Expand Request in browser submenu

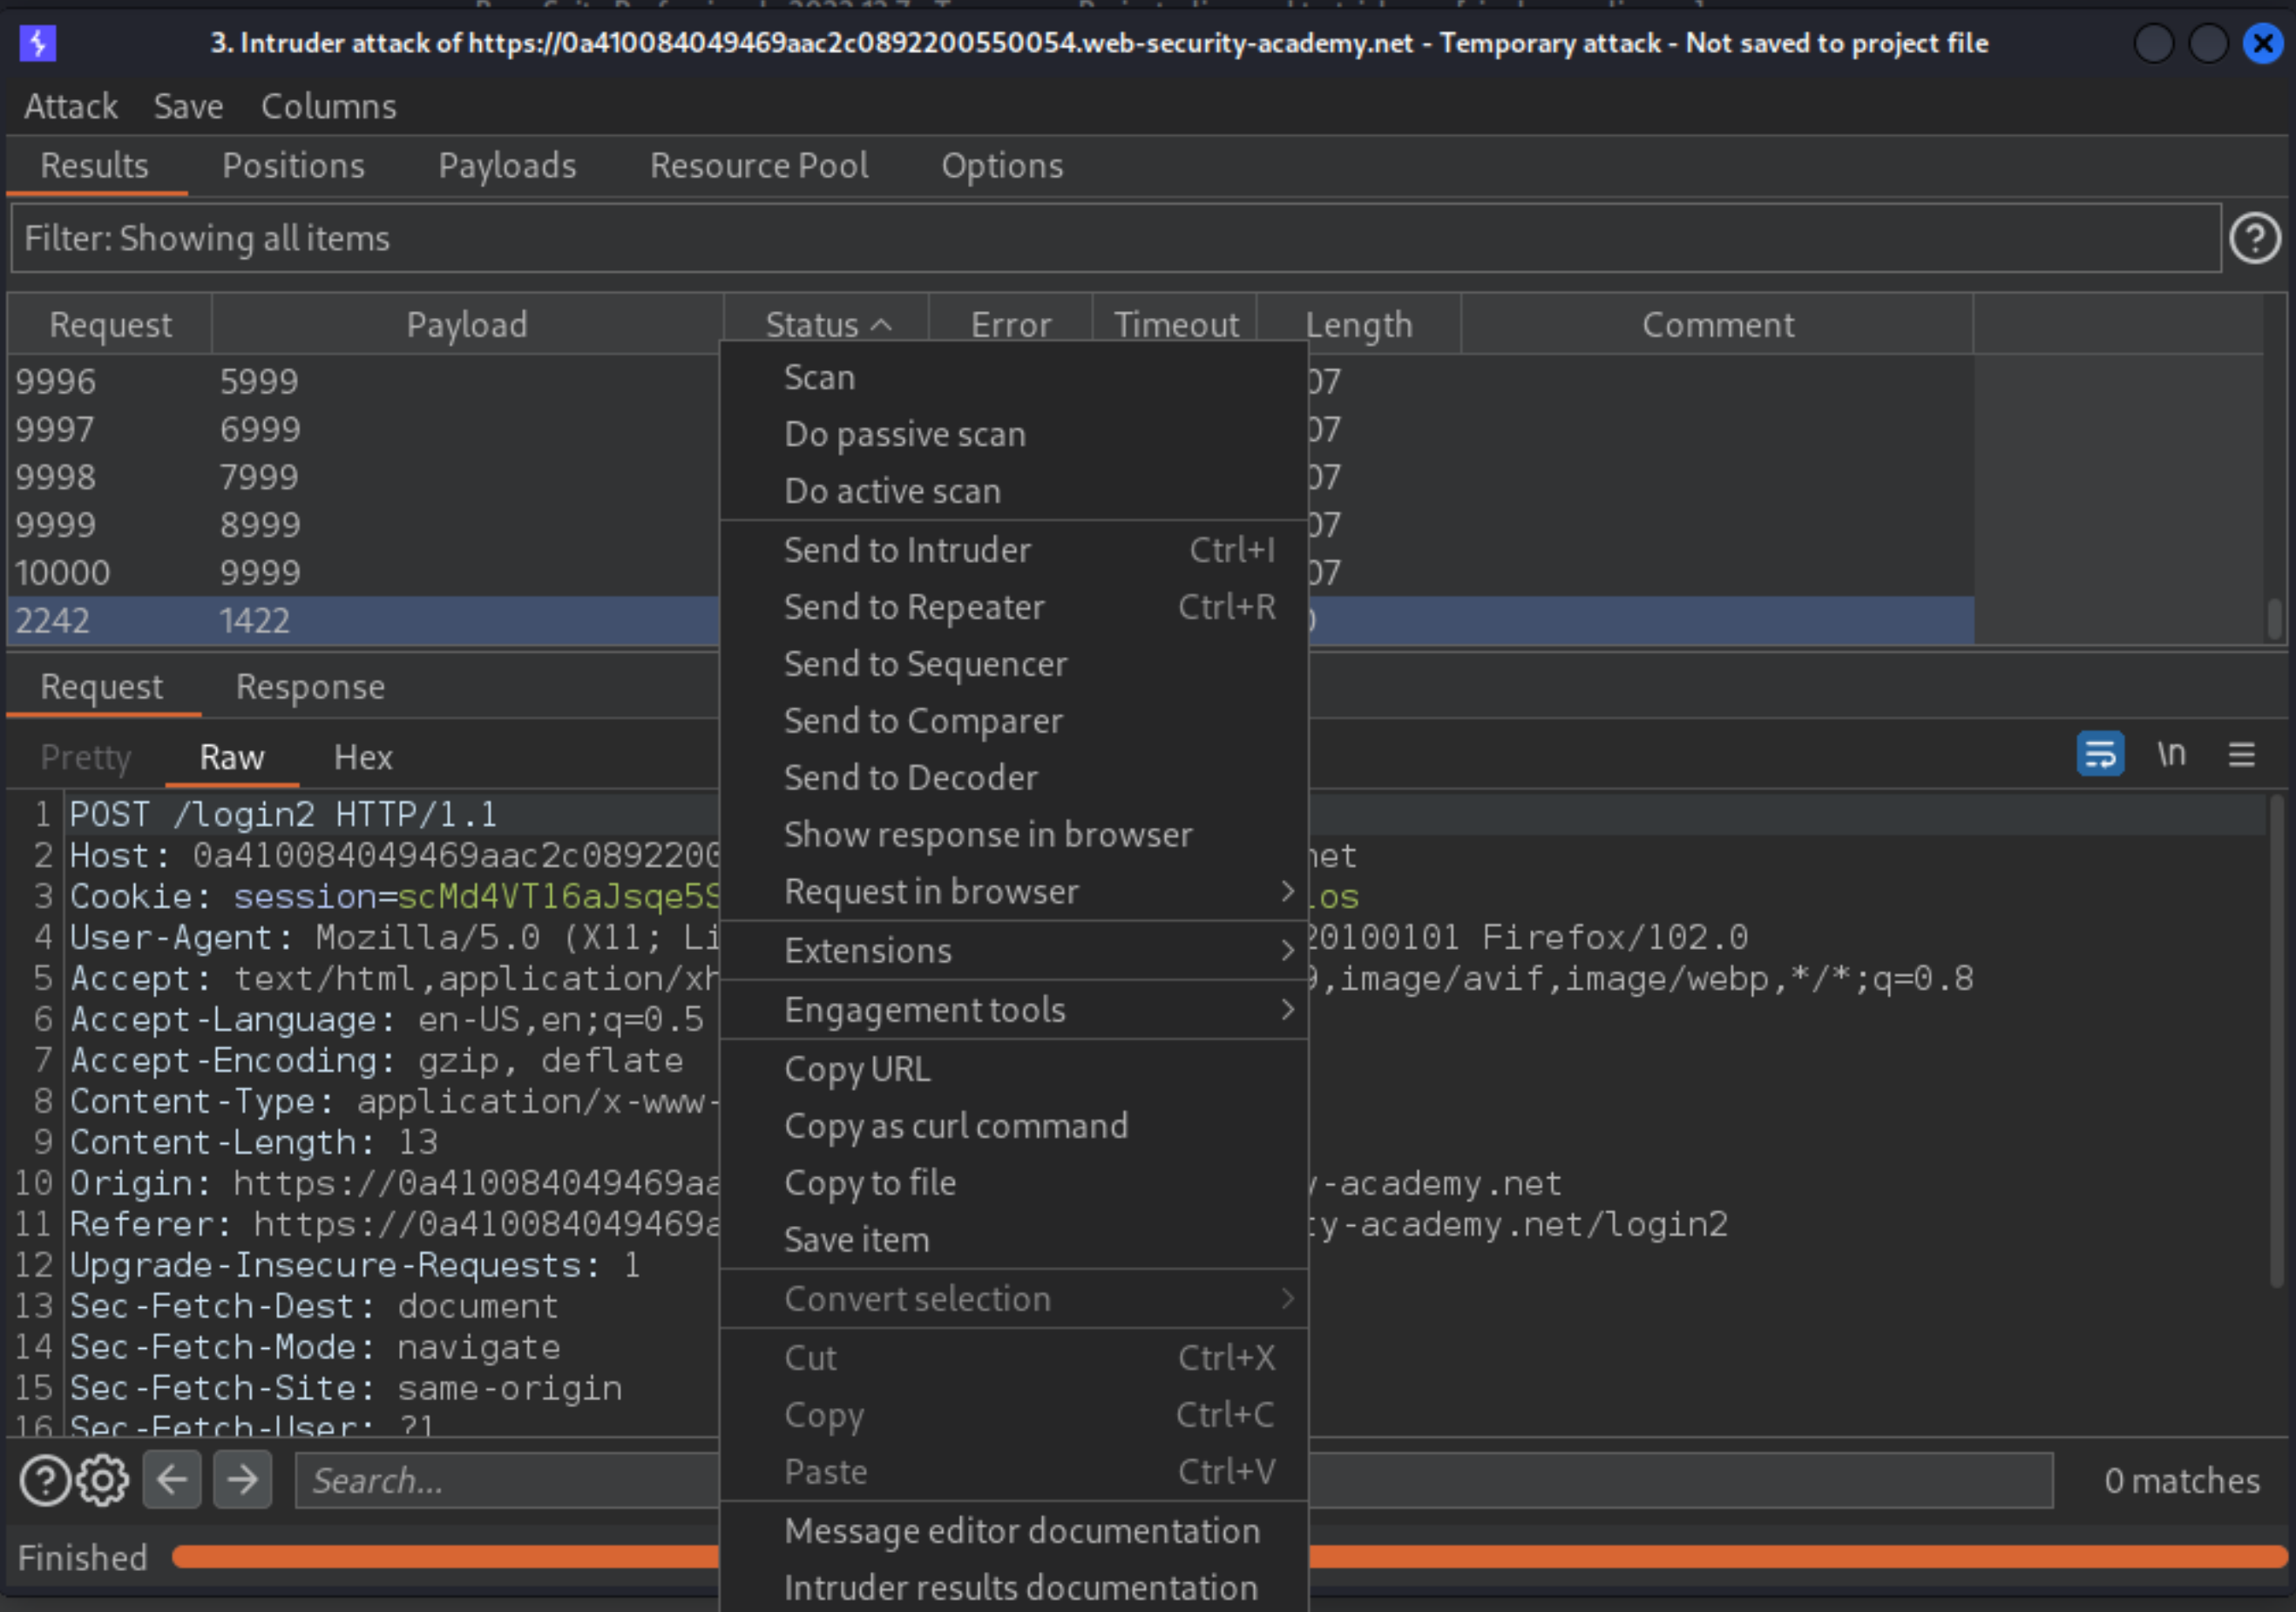click(x=1014, y=892)
